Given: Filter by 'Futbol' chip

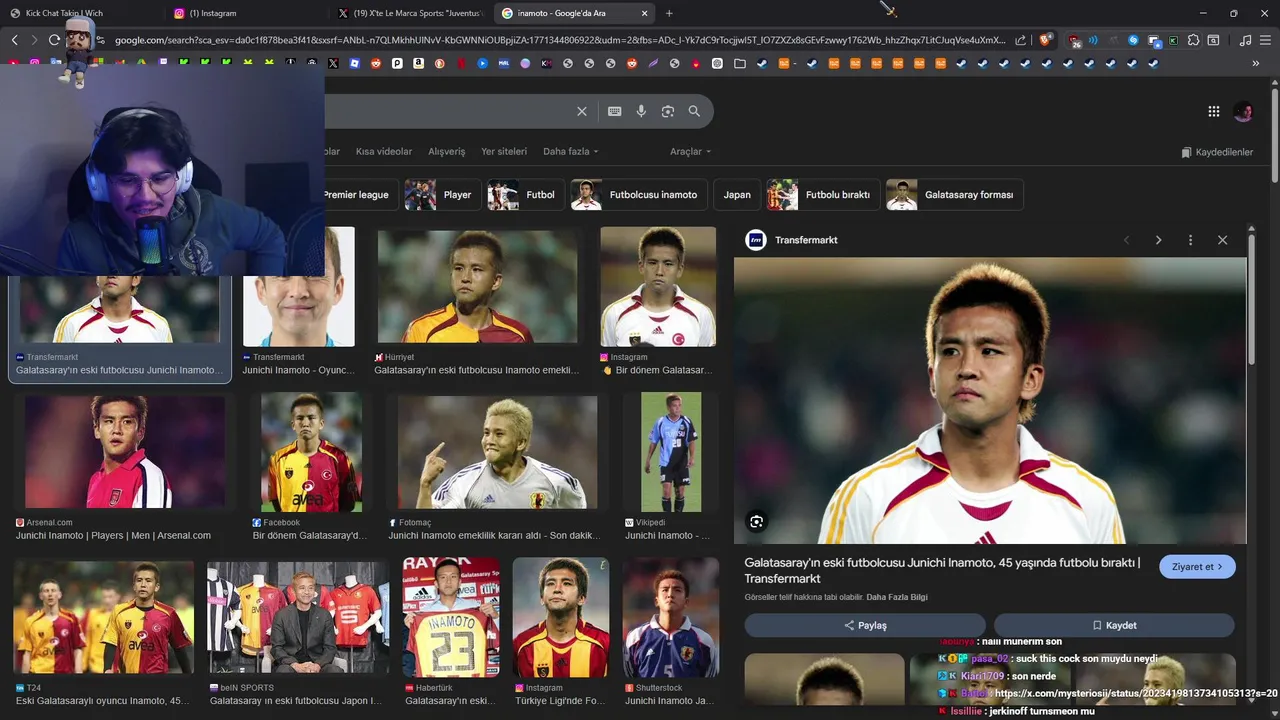Looking at the screenshot, I should (x=525, y=195).
